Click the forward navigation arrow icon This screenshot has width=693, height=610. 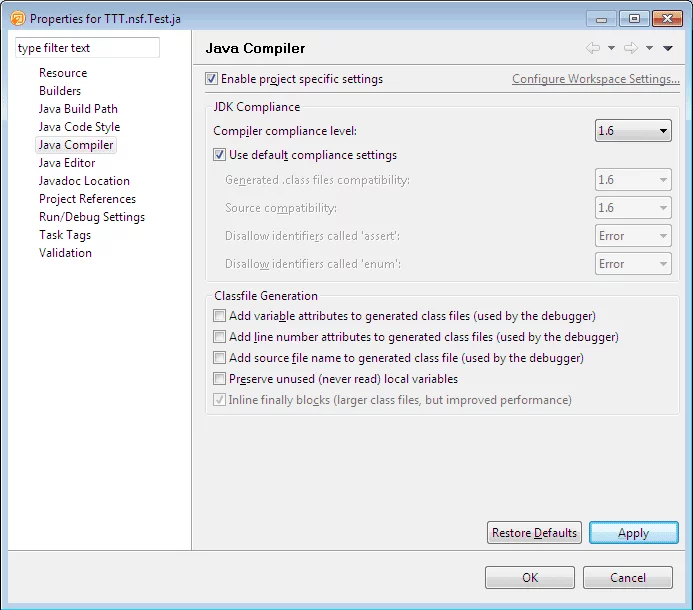(x=630, y=48)
